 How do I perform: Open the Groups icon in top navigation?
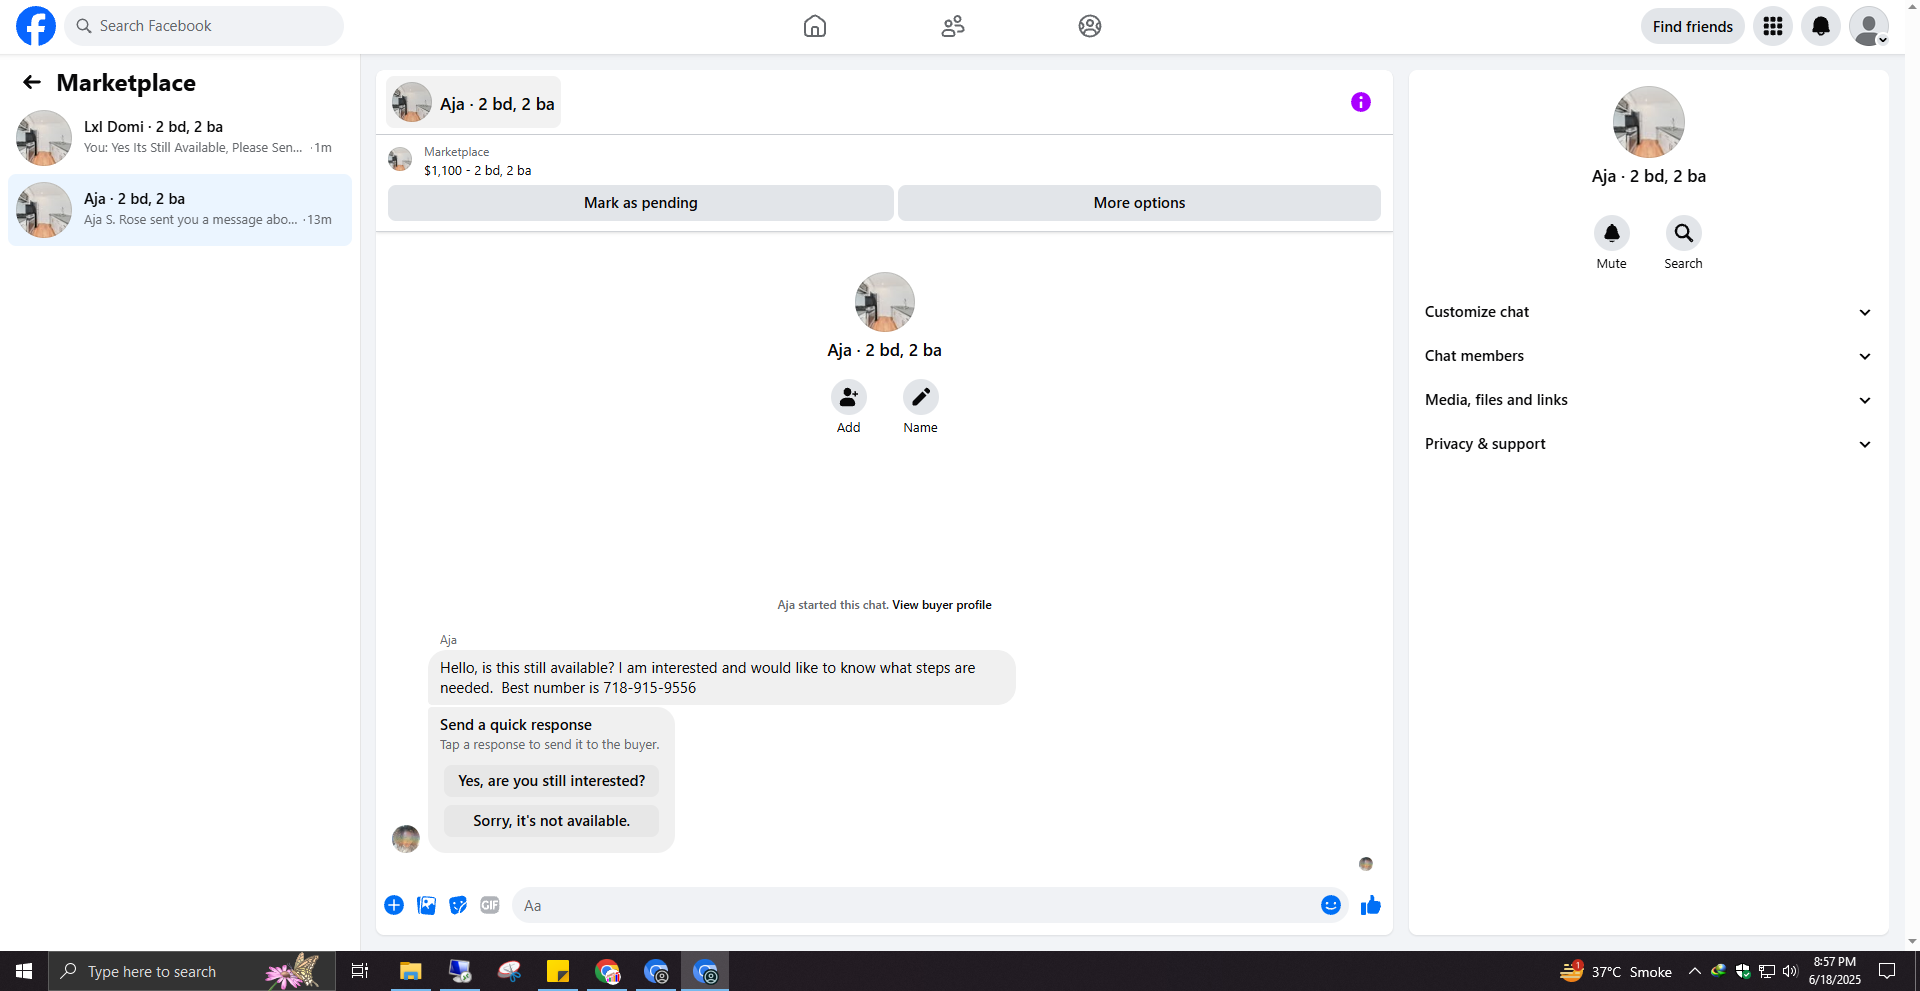pos(1090,26)
